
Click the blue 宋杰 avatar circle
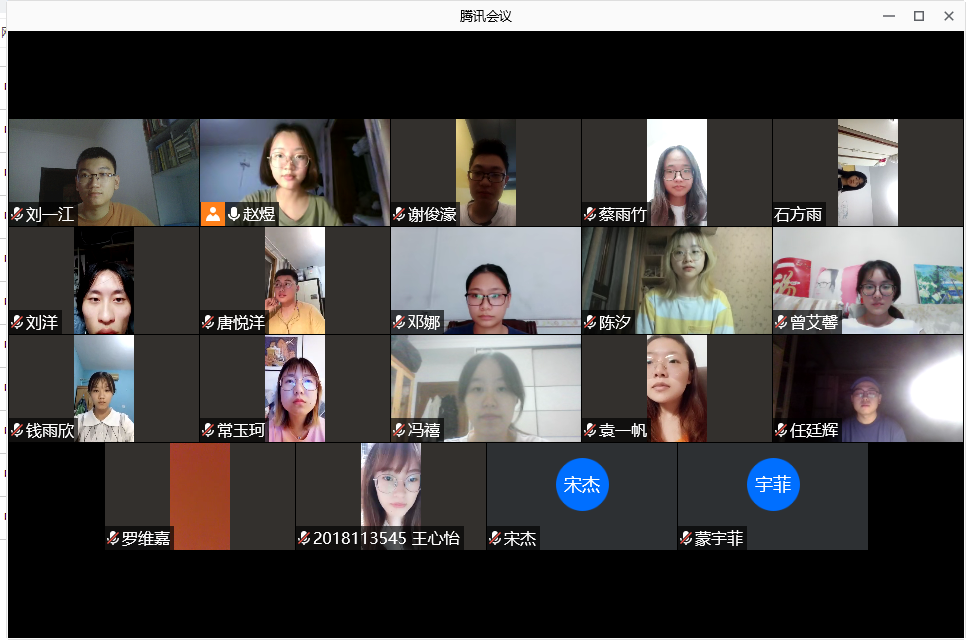pos(582,484)
